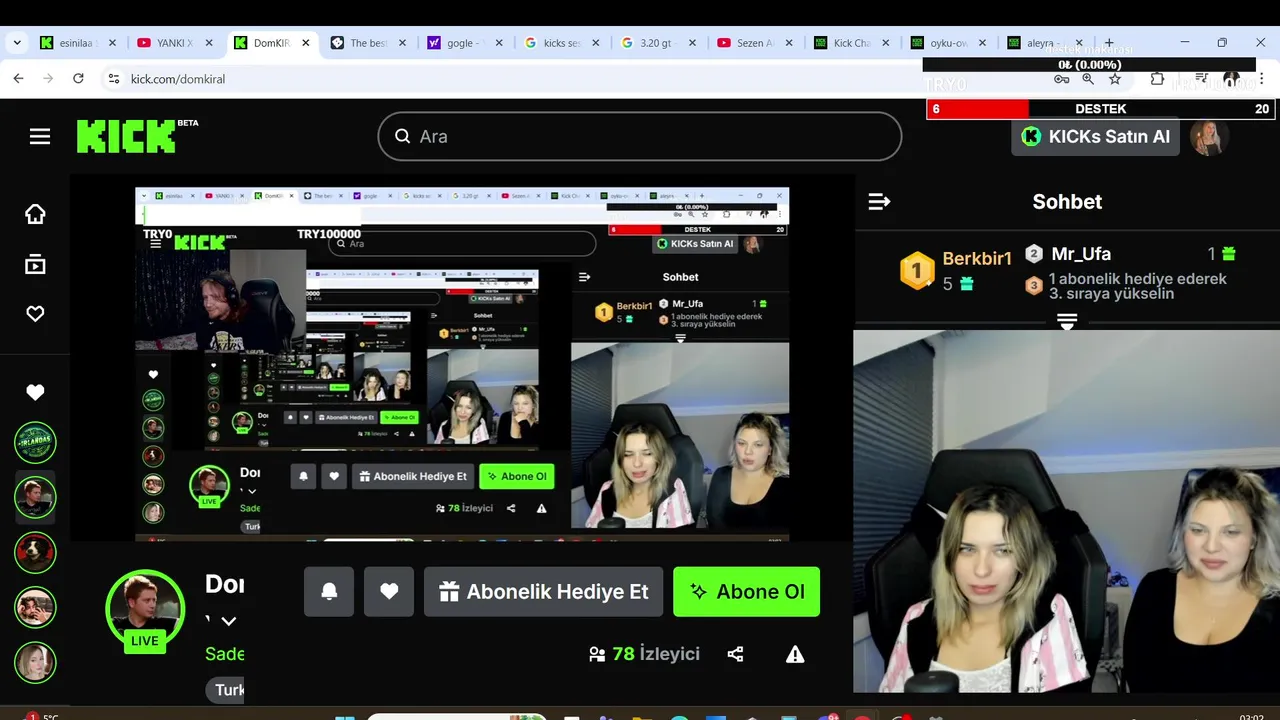1280x720 pixels.
Task: Switch to the aleyra tab
Action: click(x=1046, y=43)
